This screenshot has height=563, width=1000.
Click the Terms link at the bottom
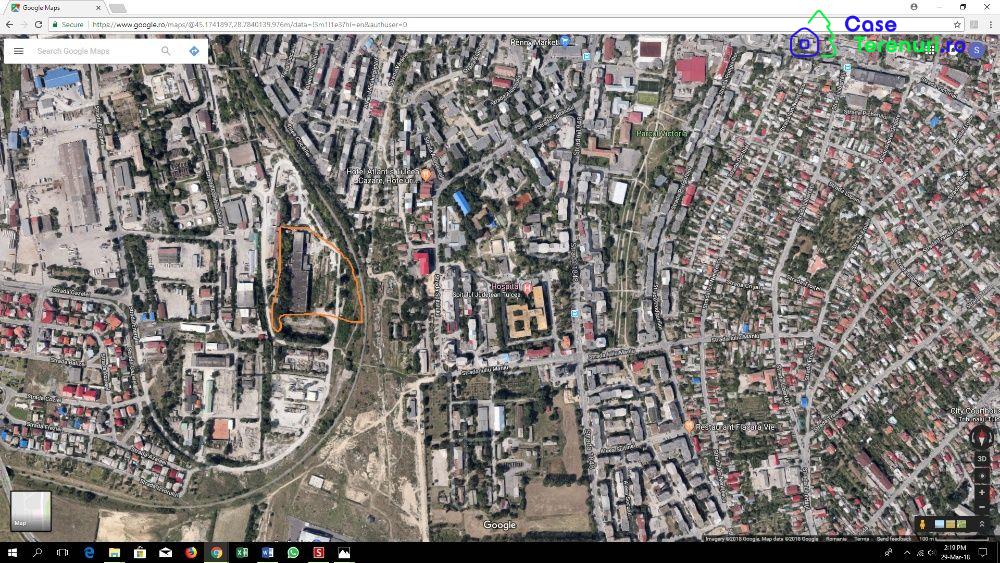861,538
